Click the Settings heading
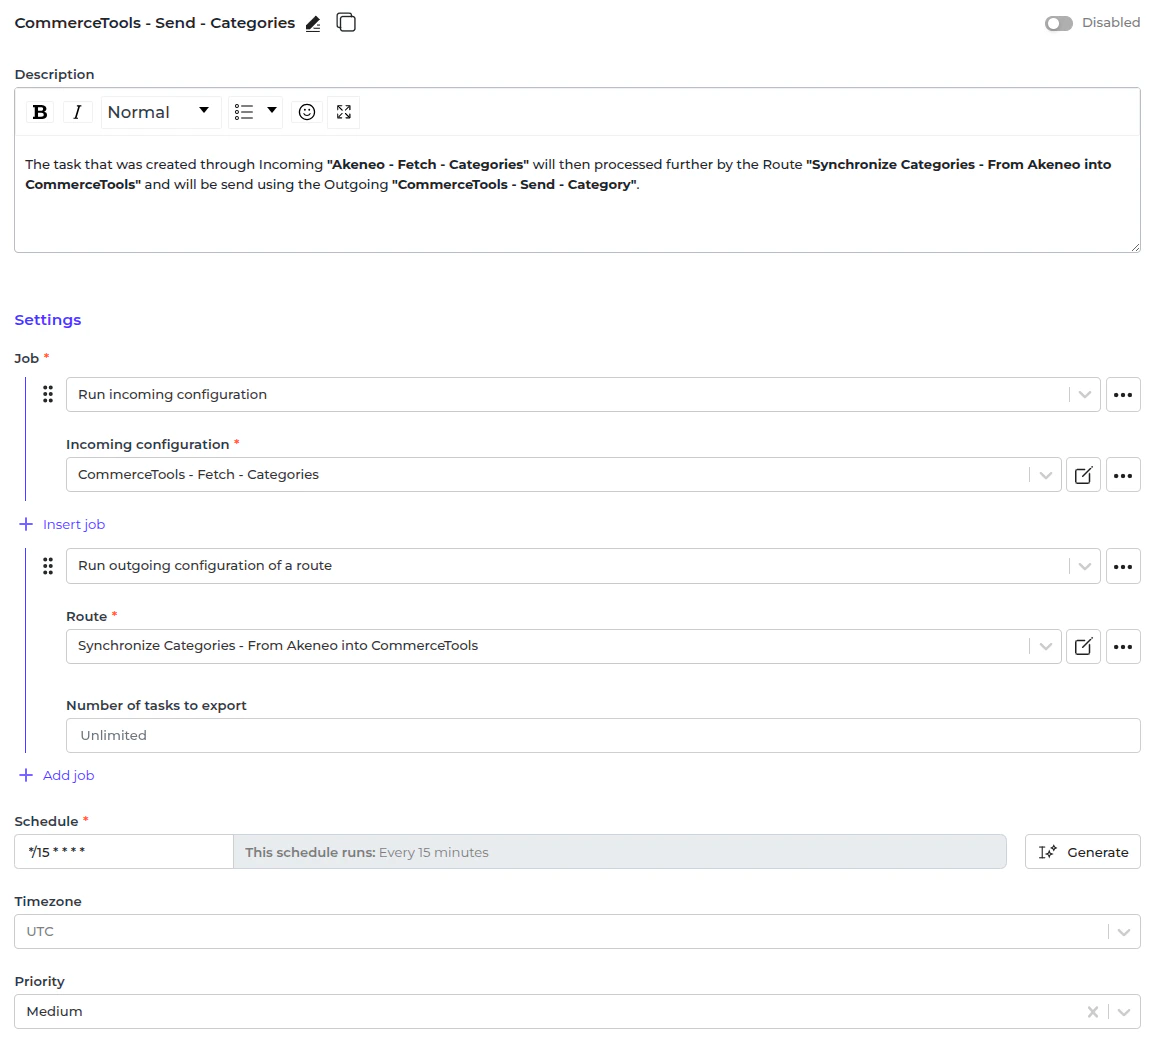The image size is (1155, 1045). click(48, 320)
